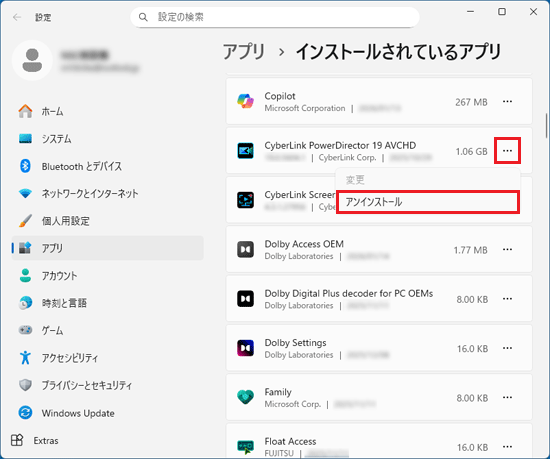This screenshot has height=459, width=550.
Task: Maximize the 設定 window
Action: click(502, 12)
